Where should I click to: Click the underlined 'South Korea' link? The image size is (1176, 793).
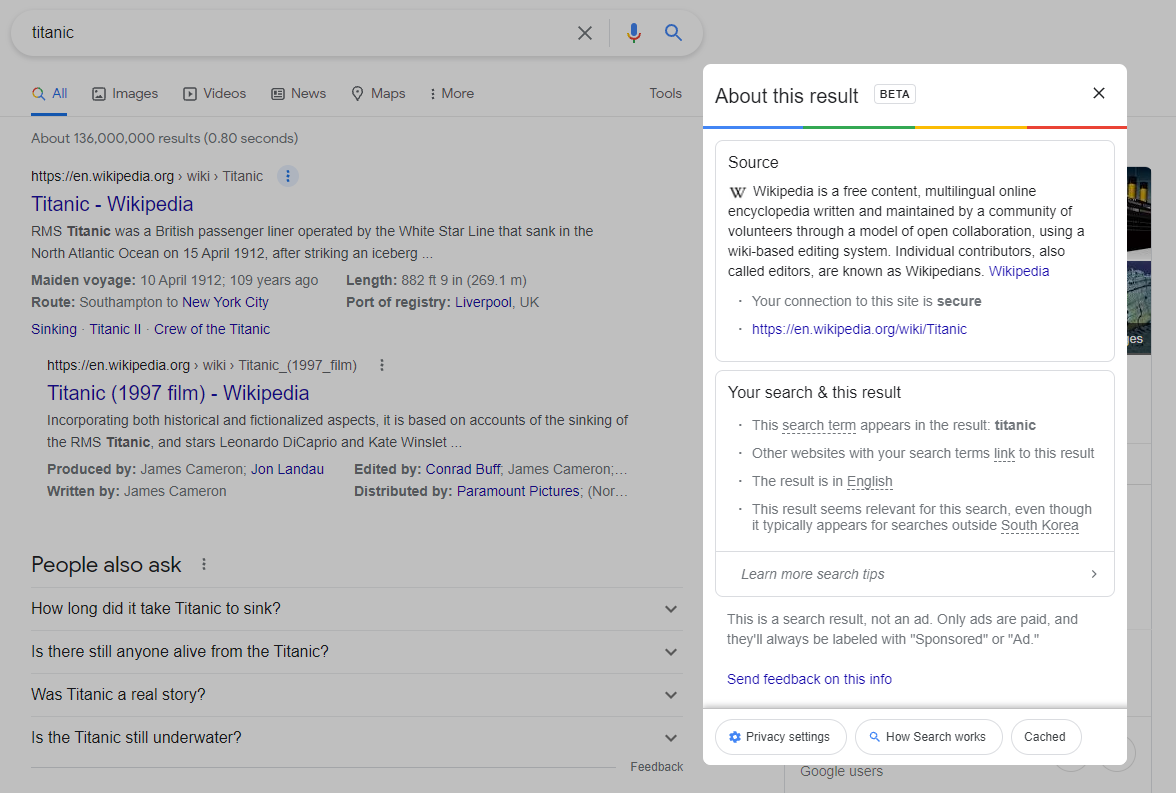pos(1040,526)
